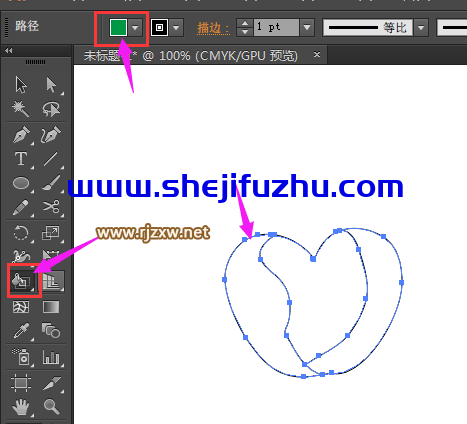The width and height of the screenshot is (467, 424).
Task: Click the green fill color swatch
Action: click(118, 27)
